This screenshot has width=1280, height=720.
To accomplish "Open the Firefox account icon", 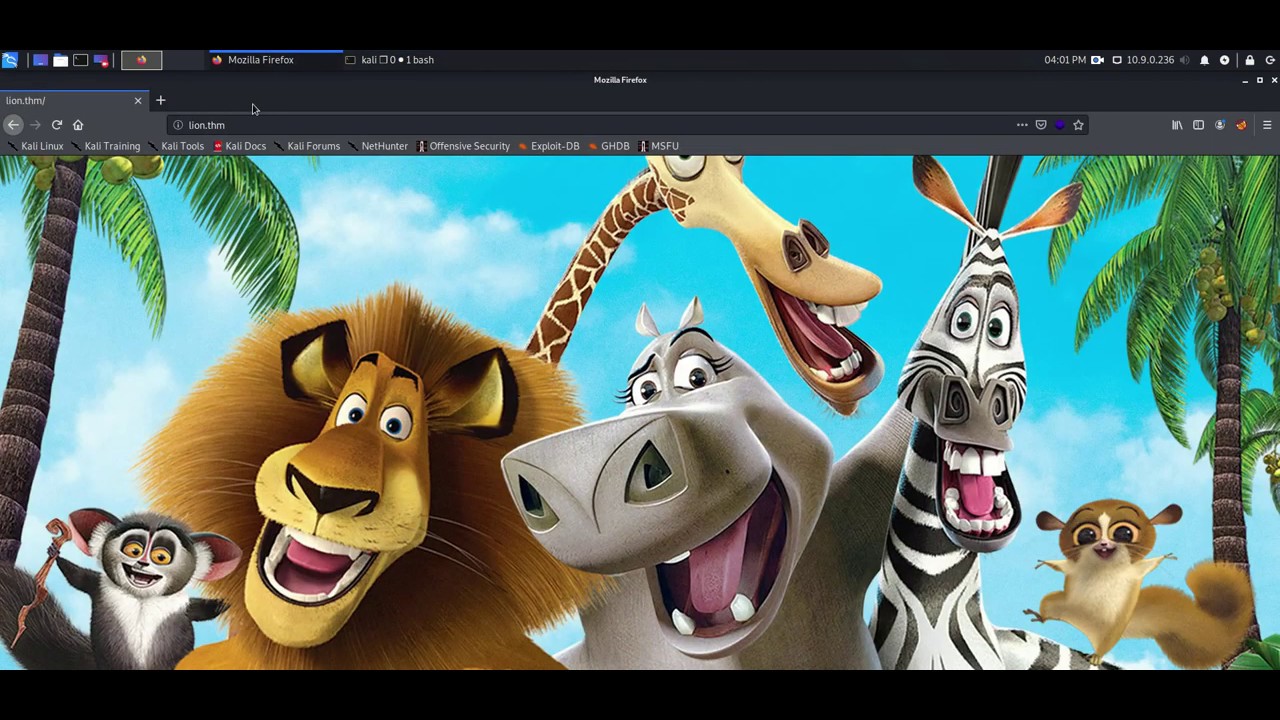I will [1220, 125].
